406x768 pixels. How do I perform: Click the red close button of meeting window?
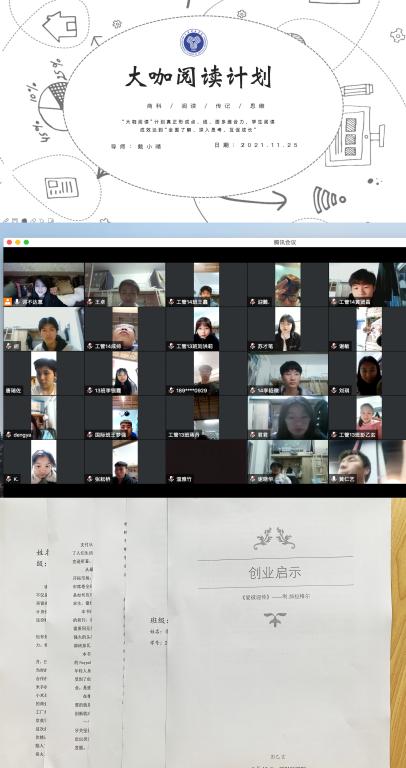click(x=9, y=242)
